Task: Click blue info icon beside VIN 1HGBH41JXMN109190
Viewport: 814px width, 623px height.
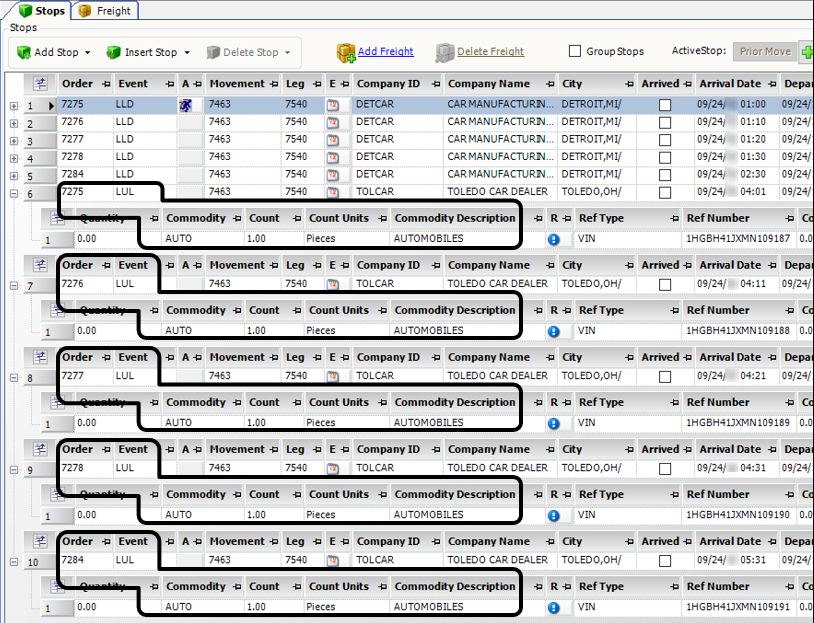Action: click(553, 516)
